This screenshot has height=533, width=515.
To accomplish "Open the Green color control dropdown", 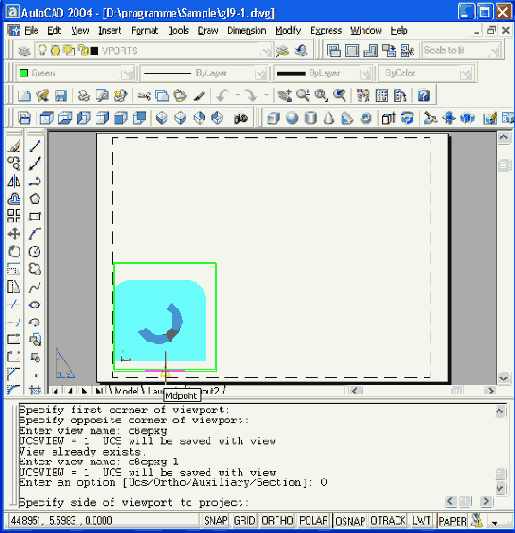I will tap(127, 73).
